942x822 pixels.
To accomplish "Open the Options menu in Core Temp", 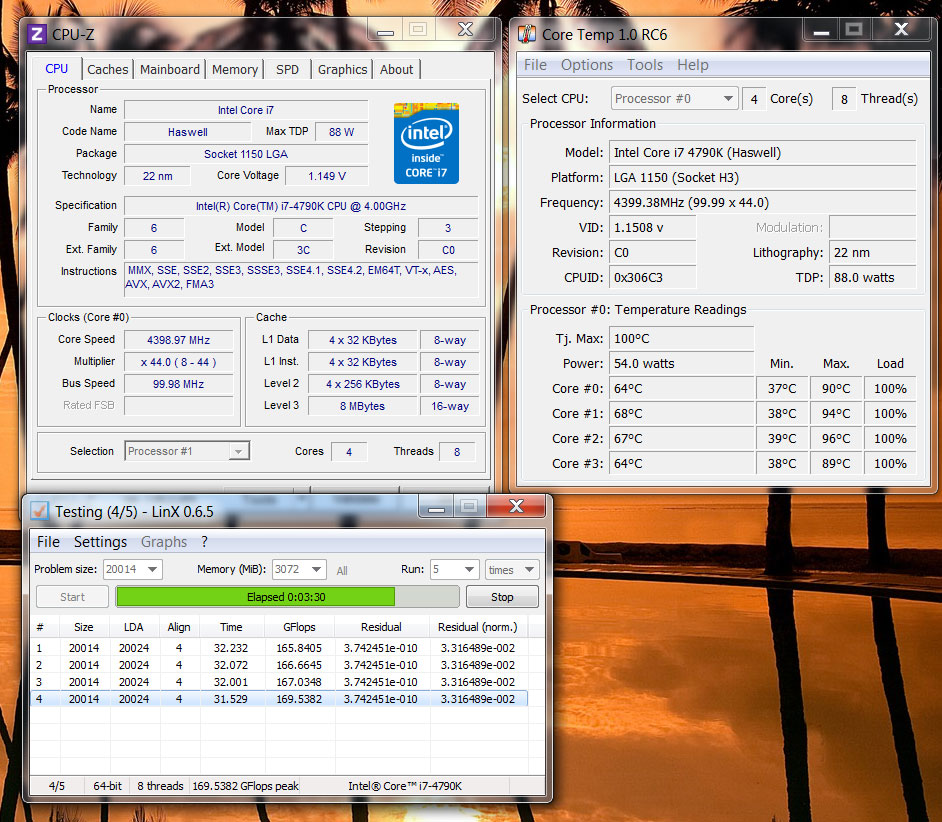I will point(587,65).
